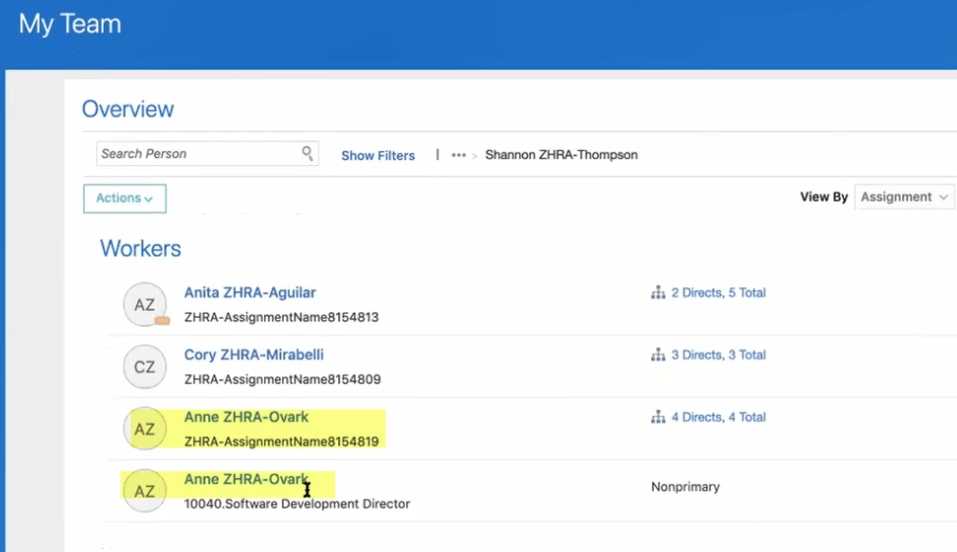The height and width of the screenshot is (552, 957).
Task: Click org chart icon beside 3 Directs
Action: click(658, 355)
